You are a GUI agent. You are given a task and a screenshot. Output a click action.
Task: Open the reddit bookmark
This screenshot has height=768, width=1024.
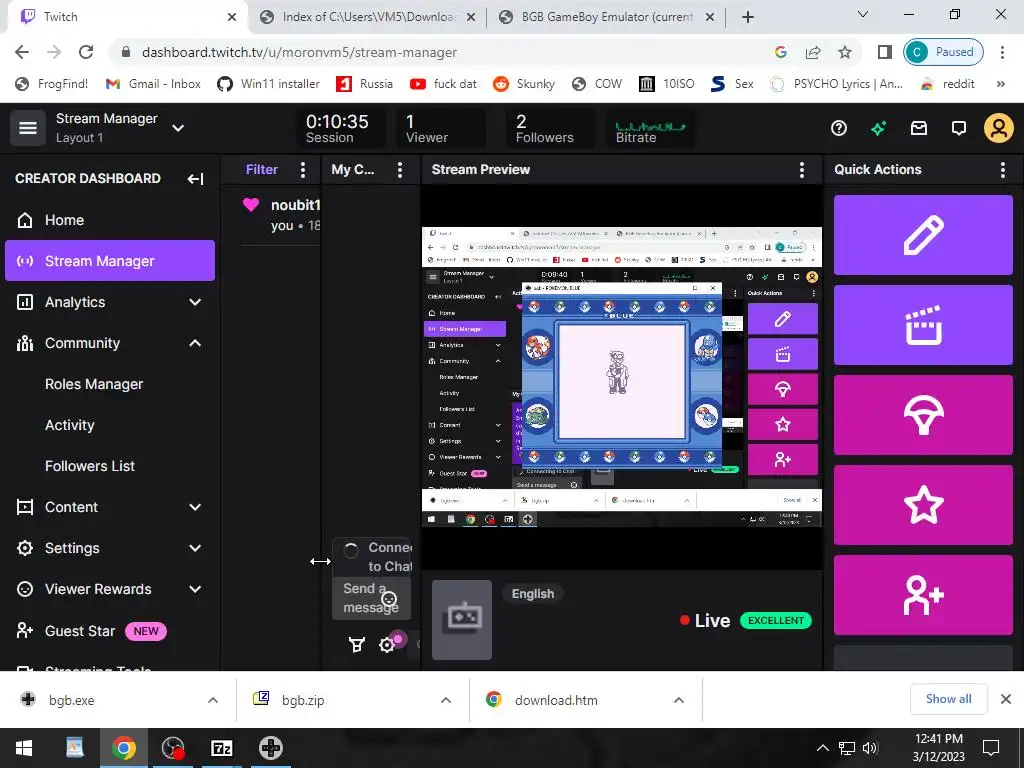coord(948,84)
